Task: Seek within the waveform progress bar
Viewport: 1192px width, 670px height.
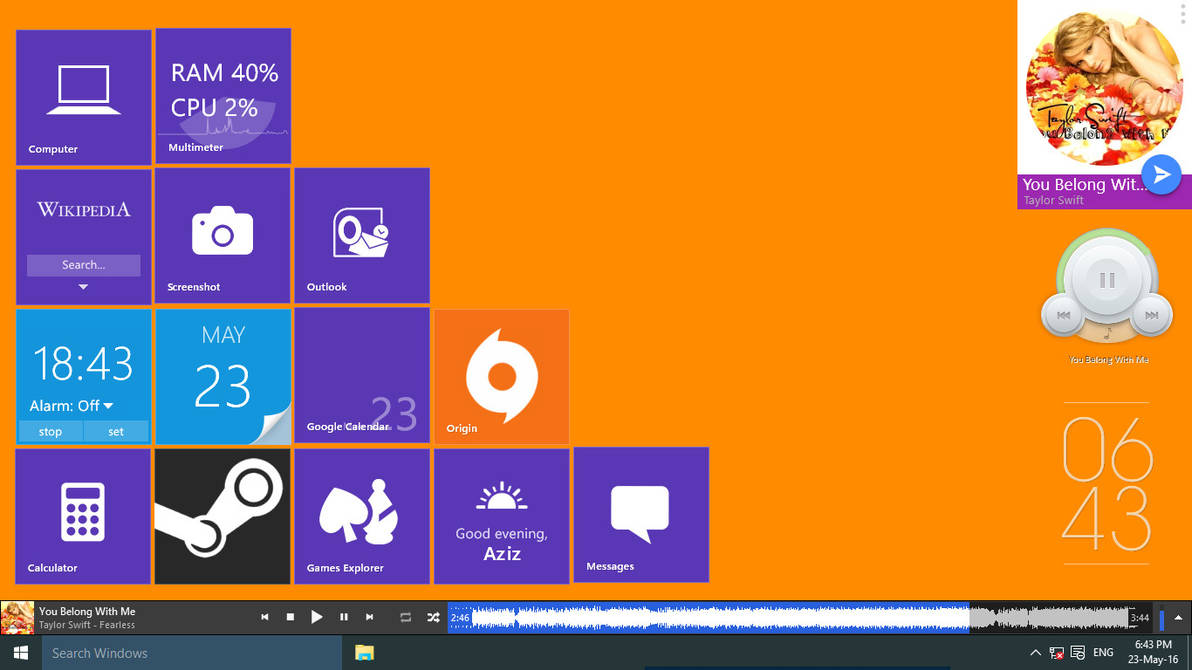Action: point(800,618)
